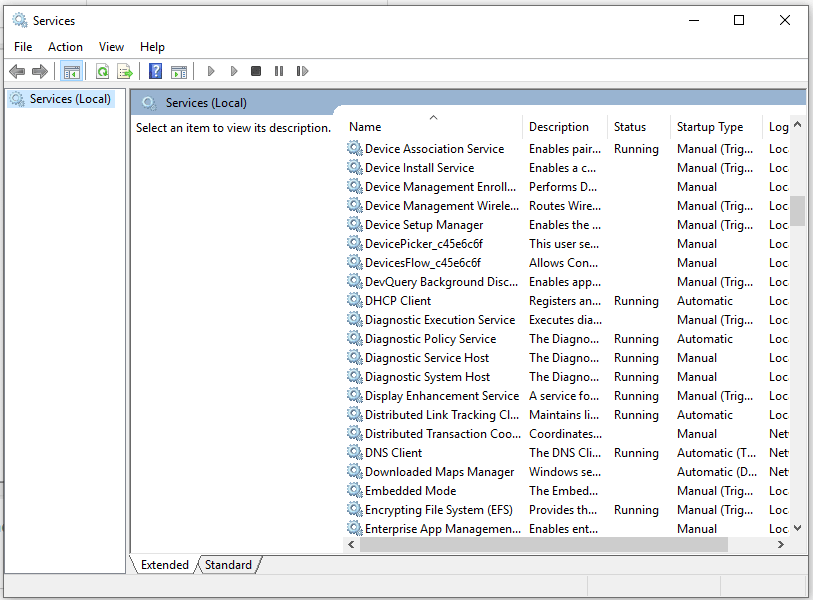Screen dimensions: 813x600
Task: Click gear icon beside DHCP Client
Action: [x=355, y=300]
